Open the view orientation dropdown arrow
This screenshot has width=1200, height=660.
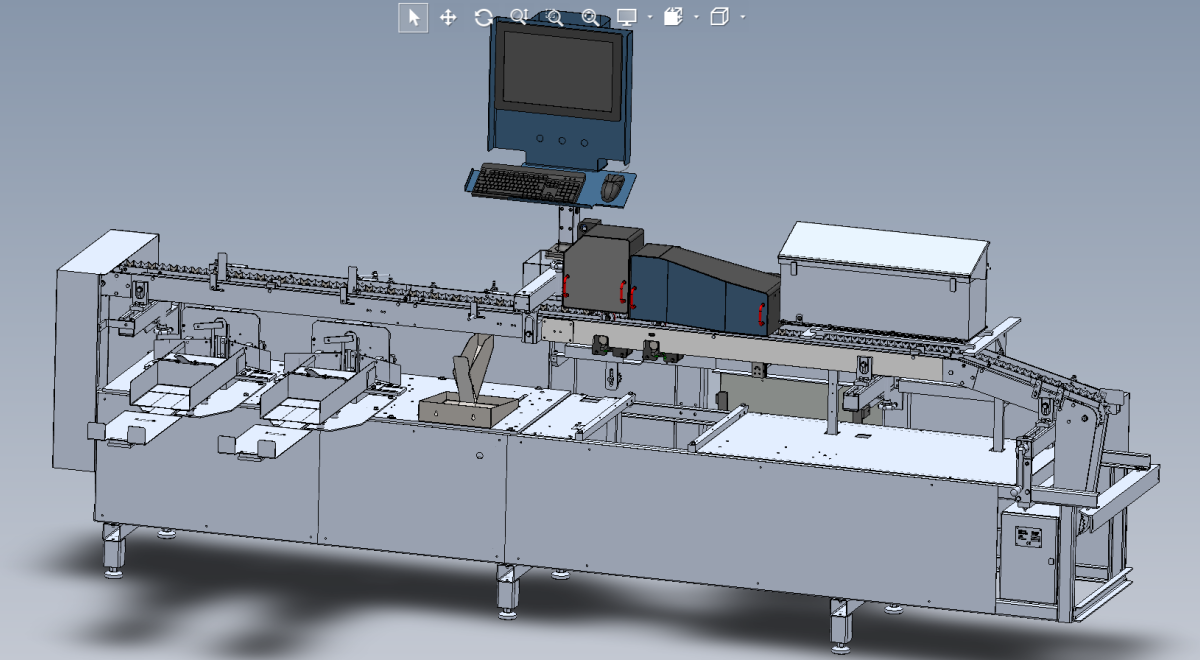point(743,17)
